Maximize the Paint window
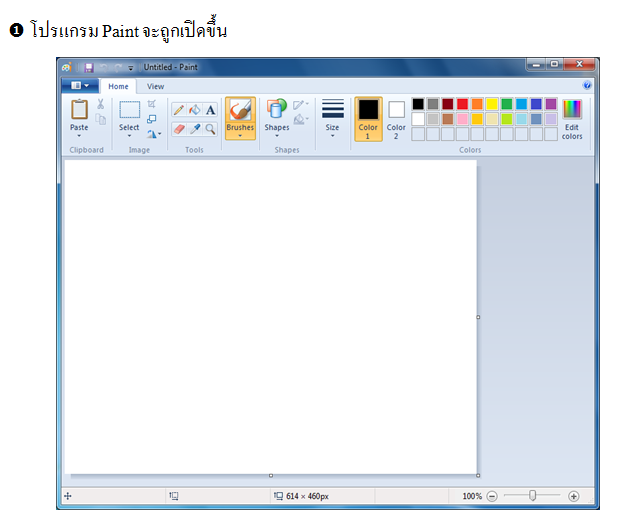Screen dimensions: 629x527 click(x=554, y=64)
